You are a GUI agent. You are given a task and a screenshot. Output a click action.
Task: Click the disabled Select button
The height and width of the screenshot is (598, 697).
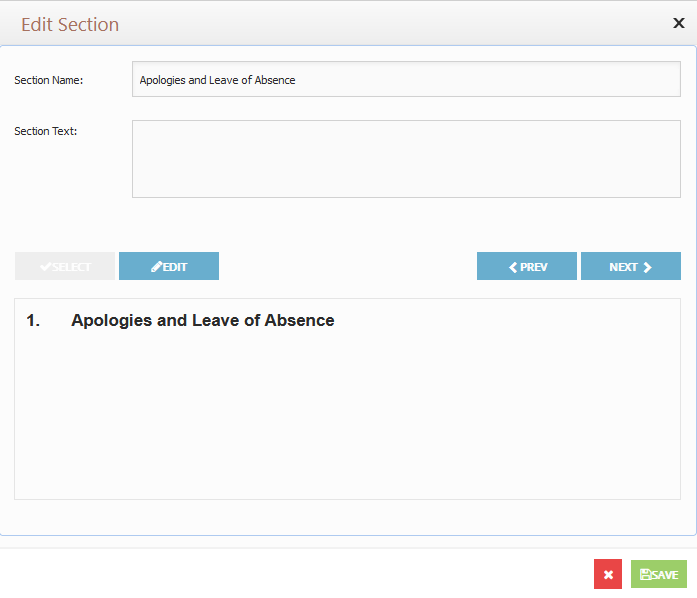pyautogui.click(x=65, y=266)
